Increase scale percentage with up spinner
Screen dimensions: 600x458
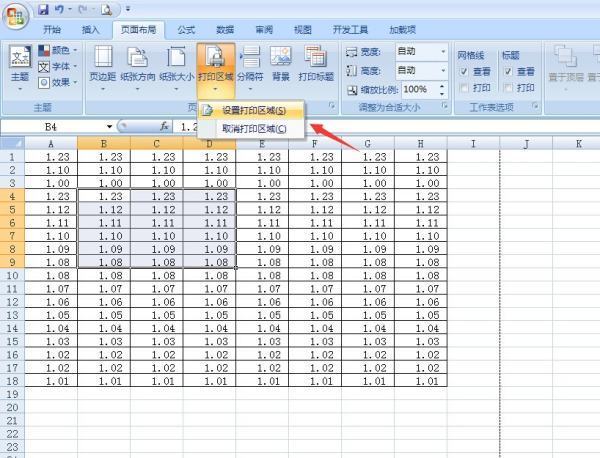[x=442, y=86]
